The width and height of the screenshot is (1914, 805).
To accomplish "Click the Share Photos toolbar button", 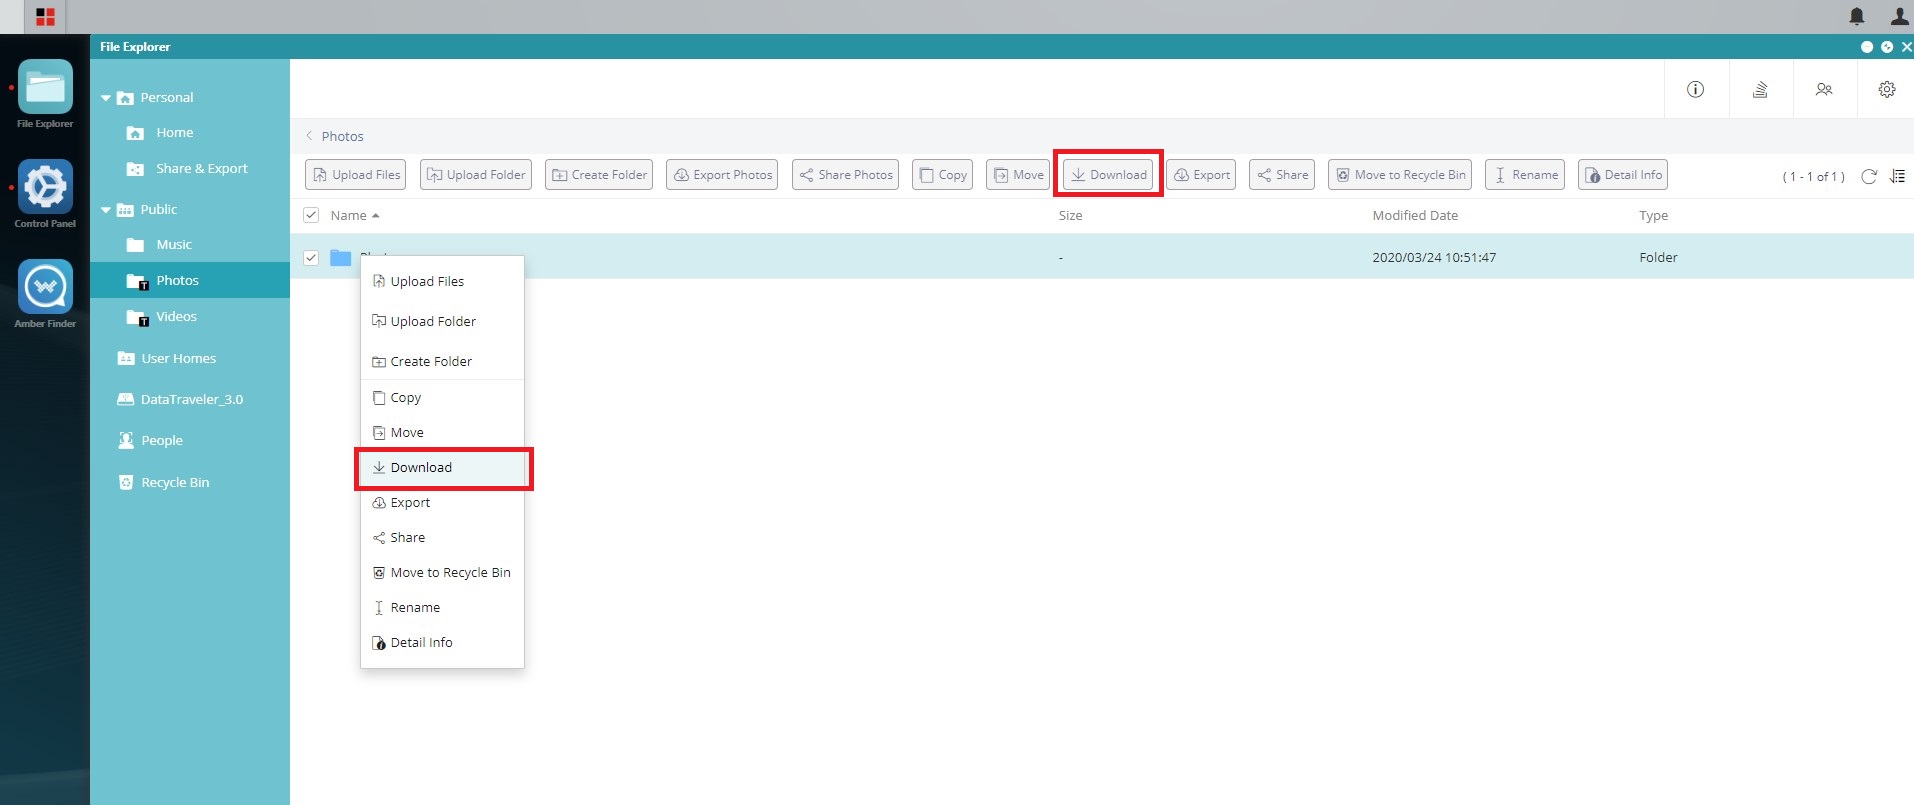I will (845, 175).
